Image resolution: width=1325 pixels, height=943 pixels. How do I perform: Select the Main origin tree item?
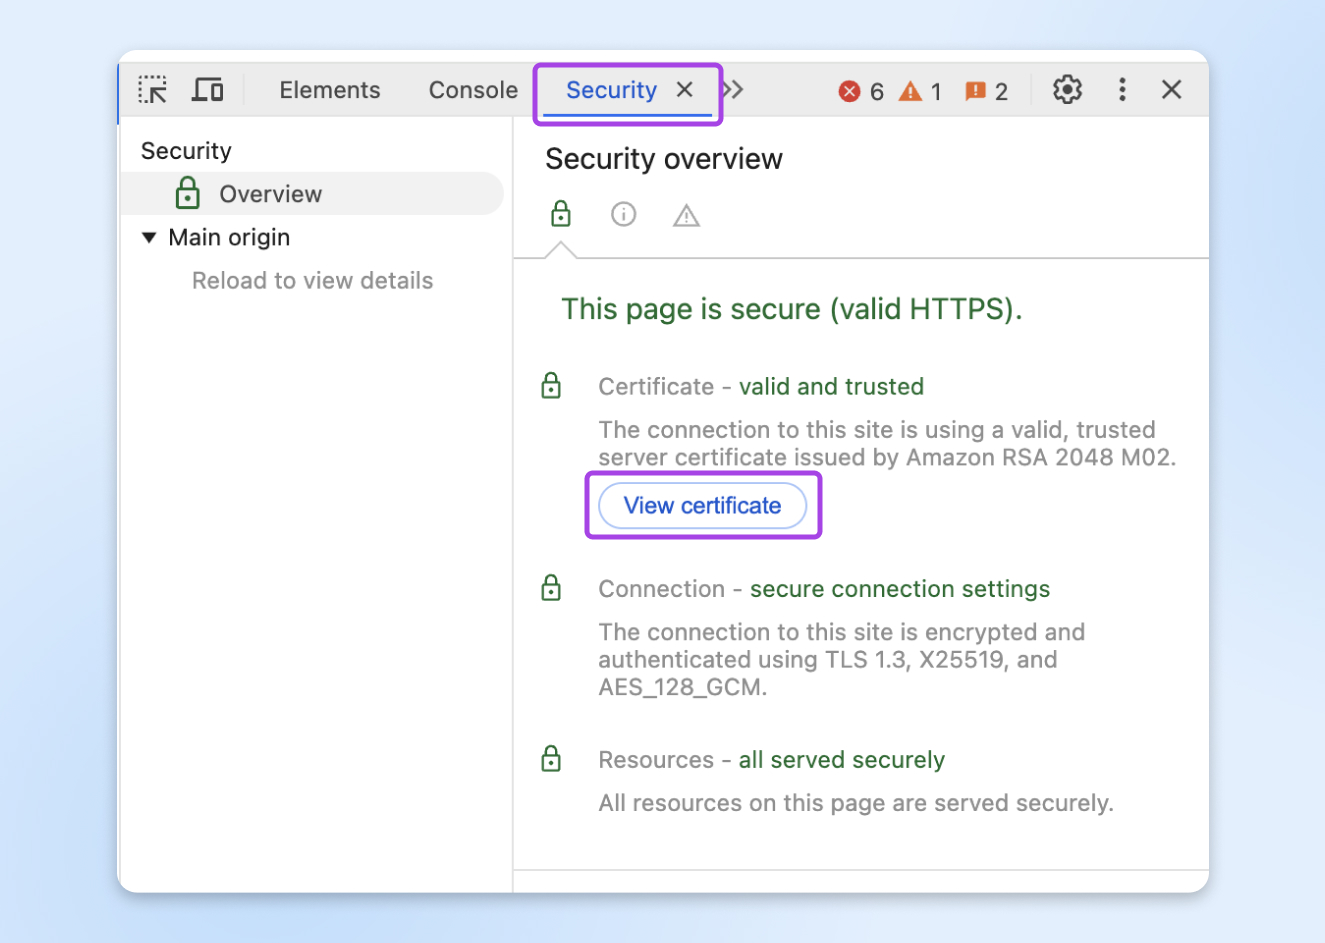pos(226,237)
